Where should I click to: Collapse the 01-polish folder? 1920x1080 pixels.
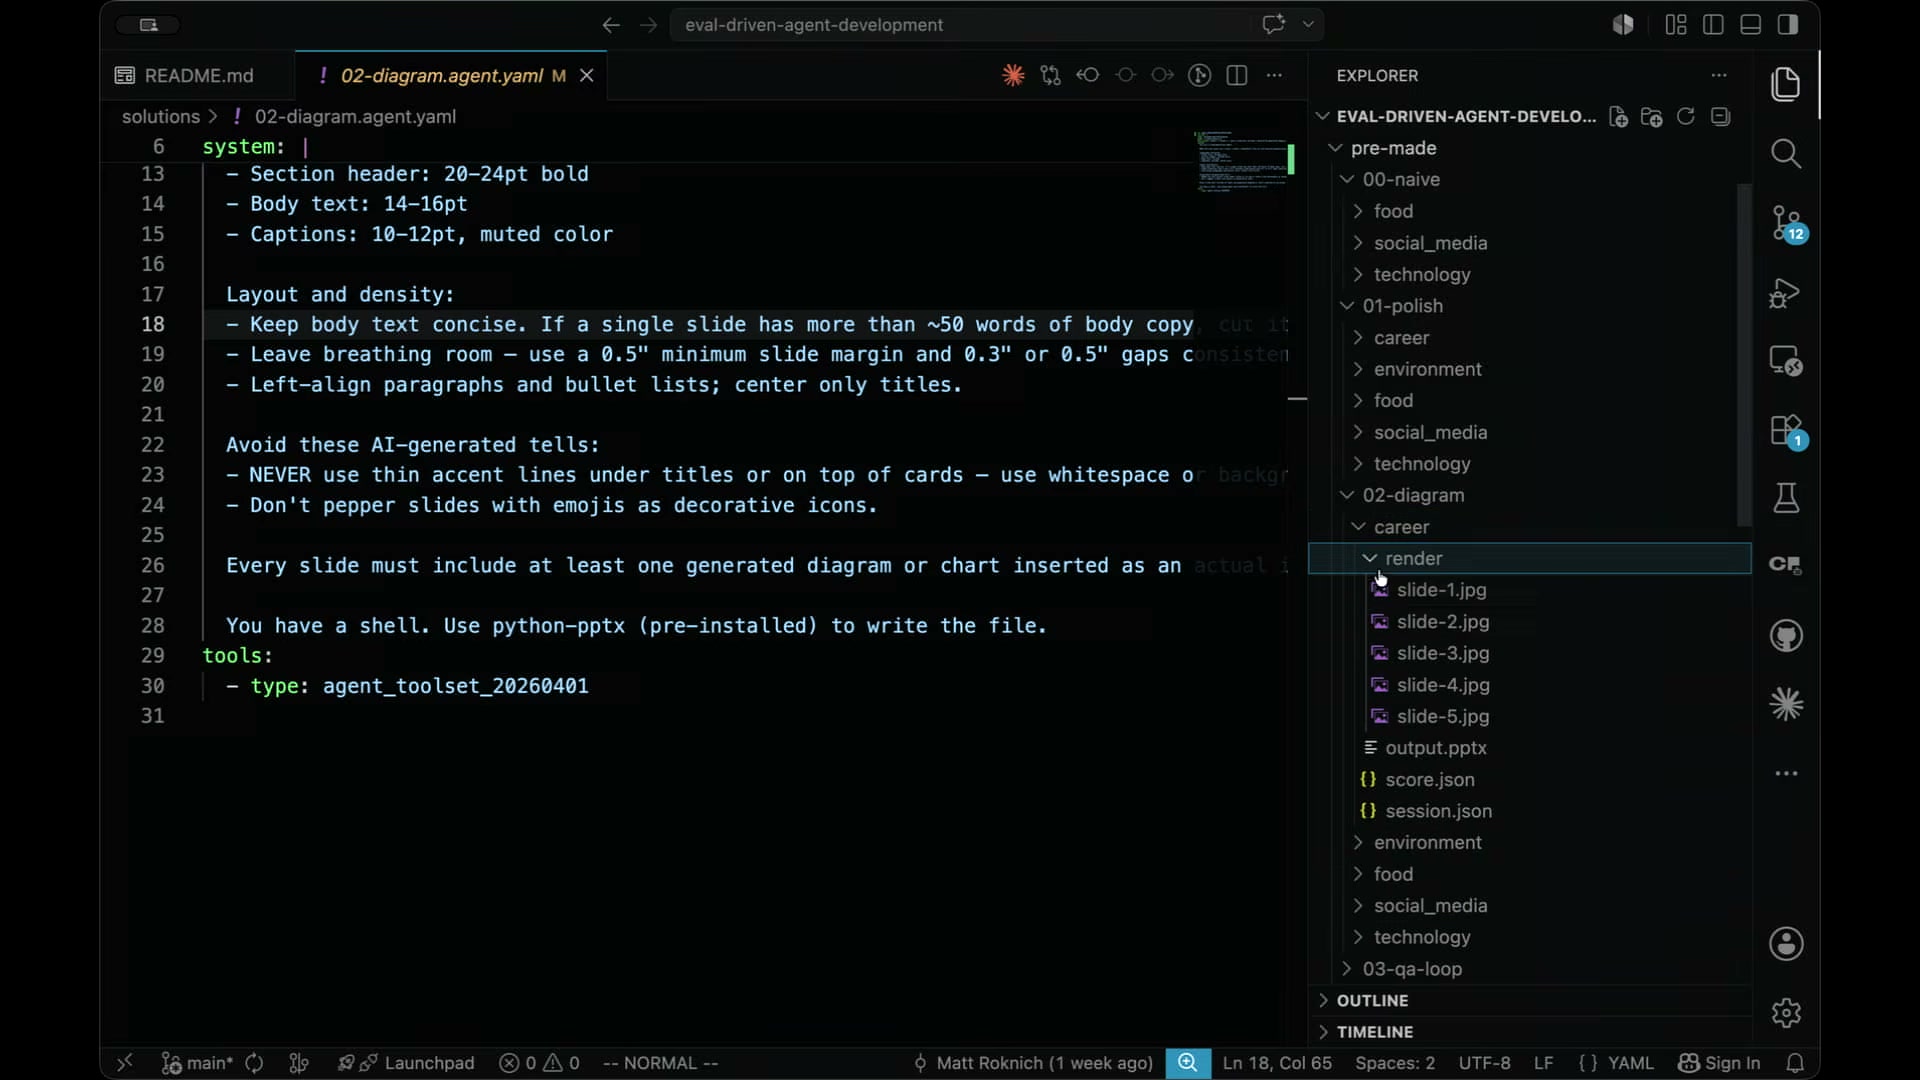(1402, 306)
